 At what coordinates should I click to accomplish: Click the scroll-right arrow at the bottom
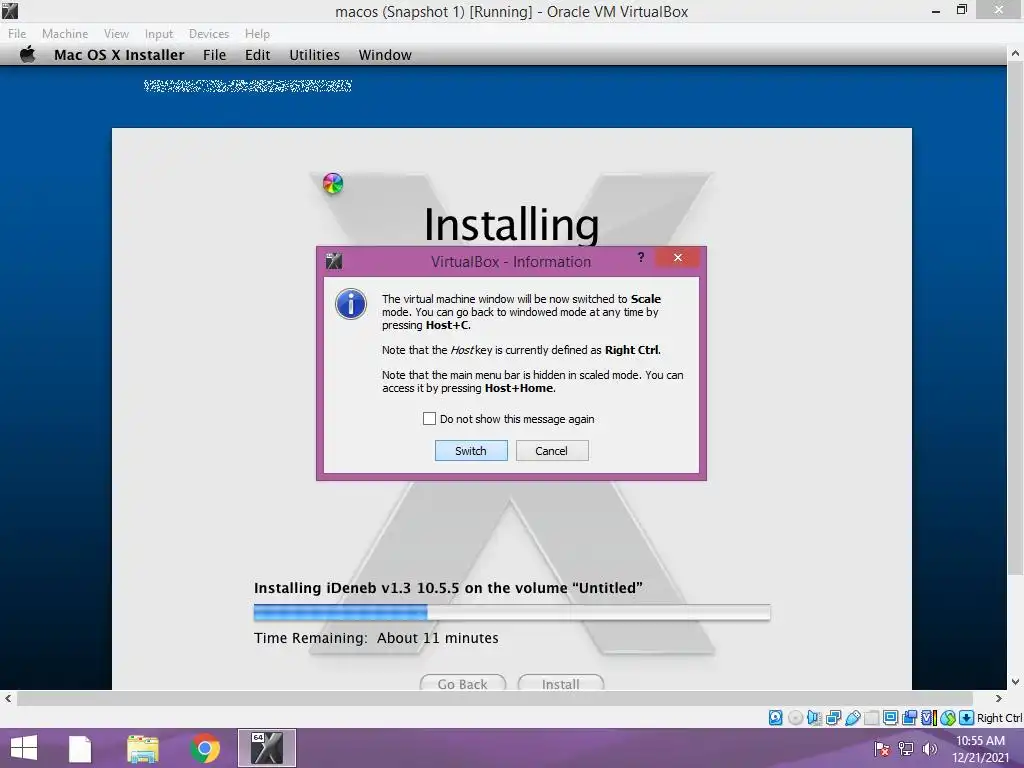coord(998,699)
